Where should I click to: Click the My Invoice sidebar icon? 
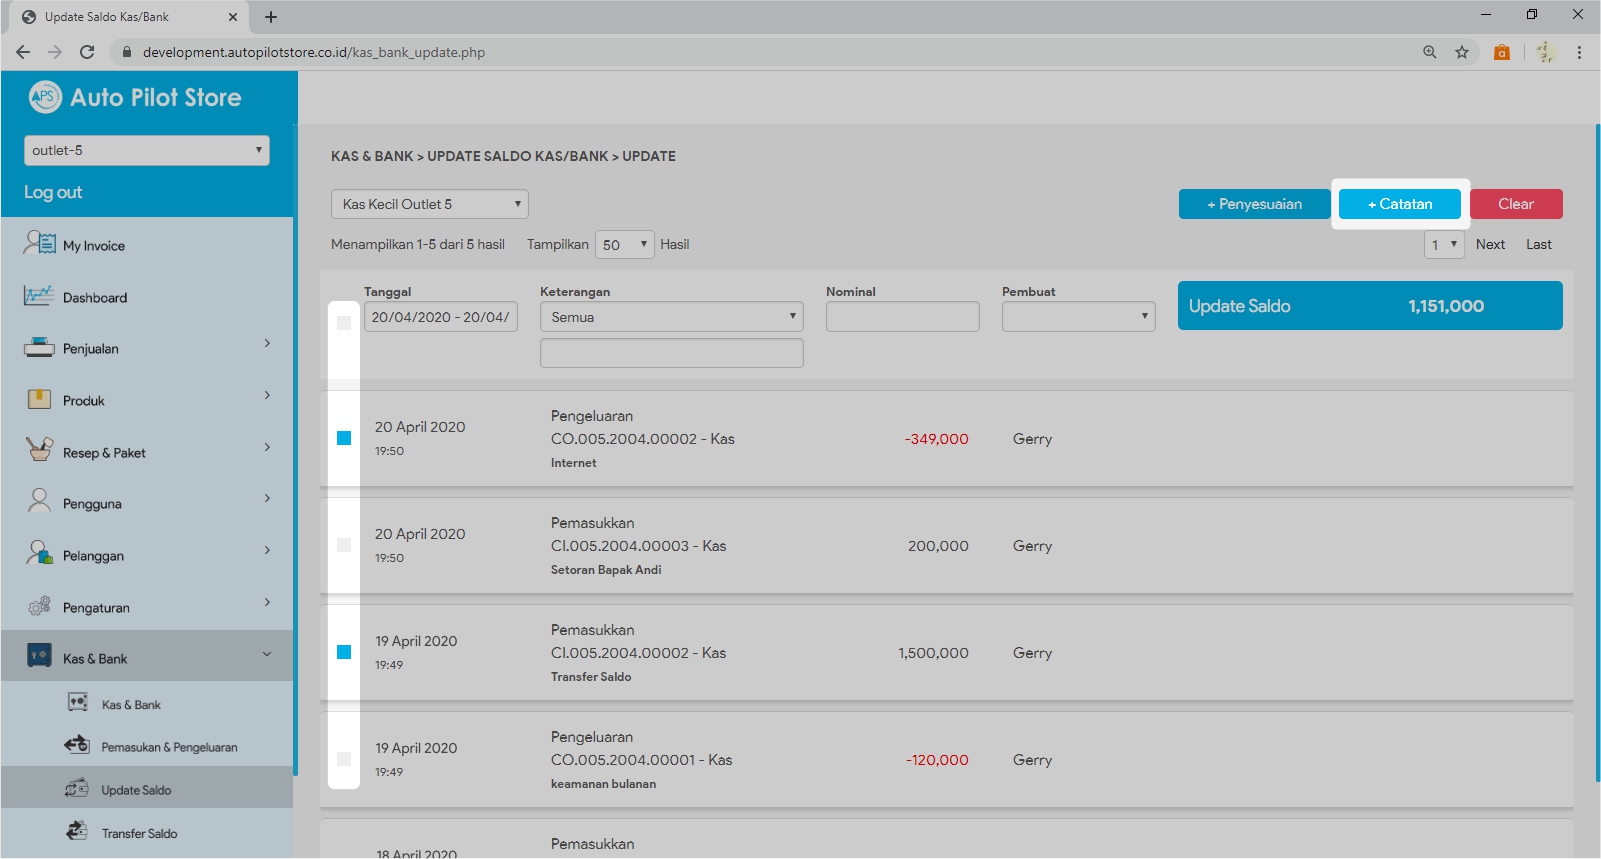point(40,243)
